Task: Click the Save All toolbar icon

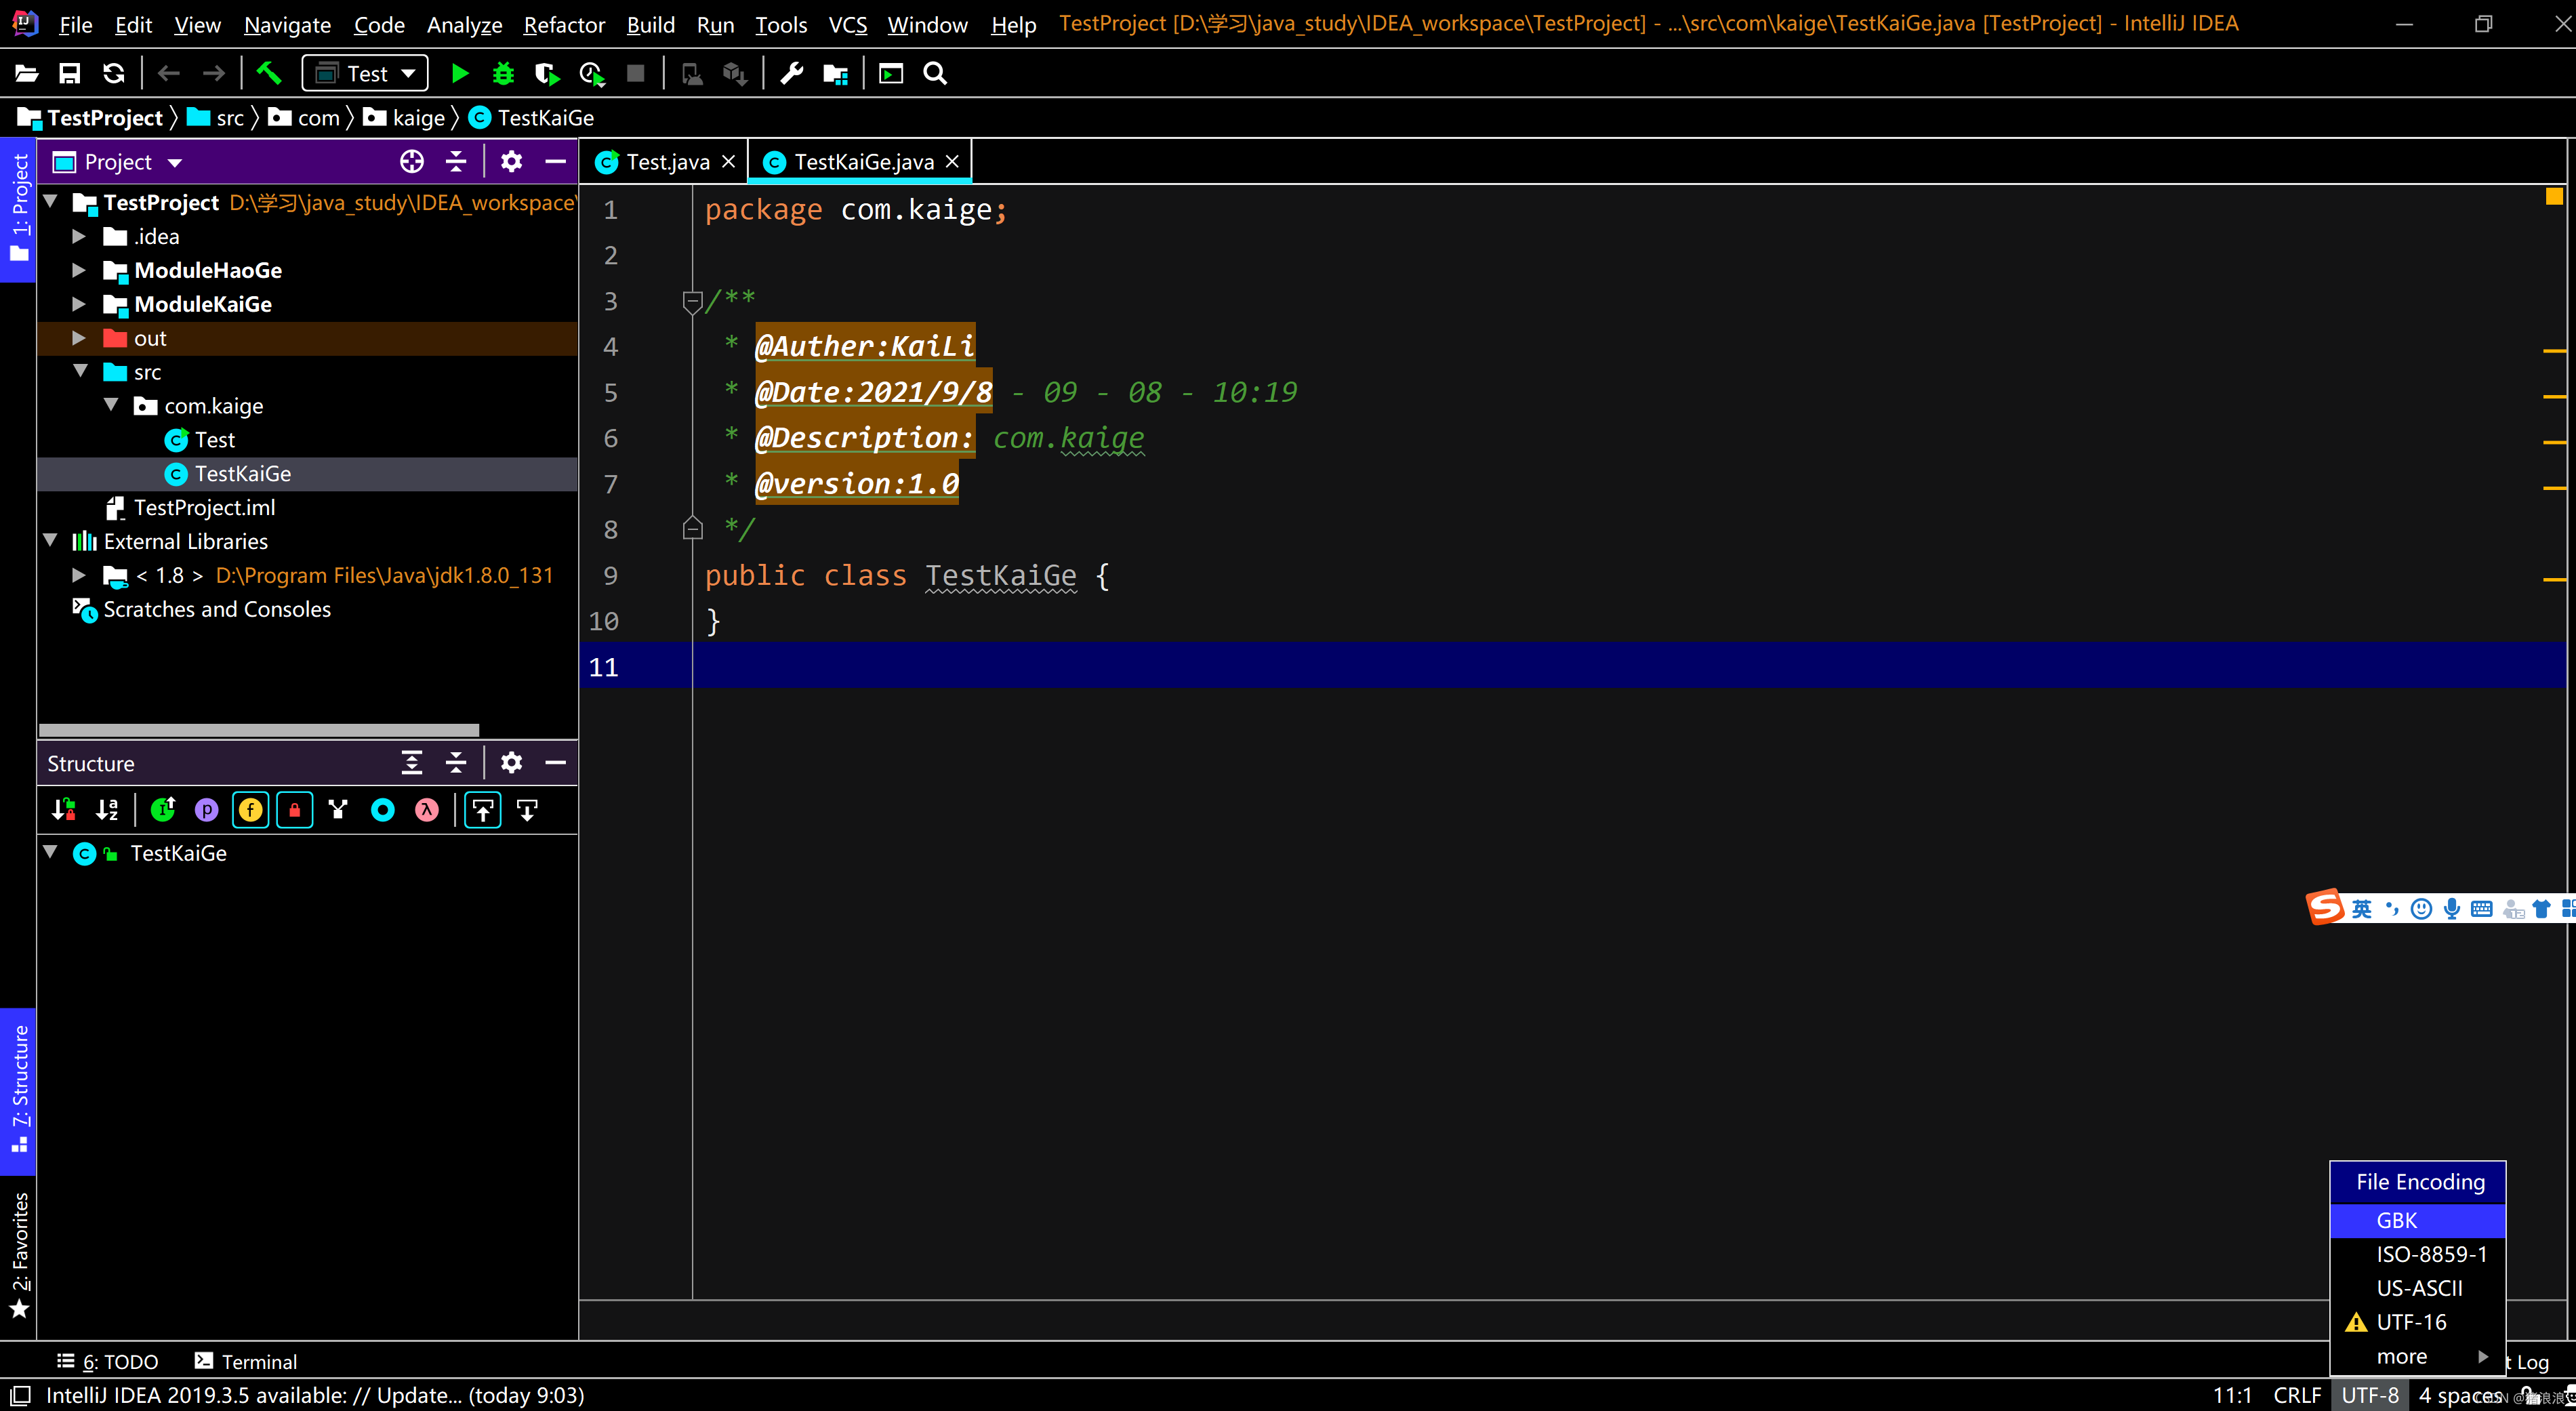Action: click(x=69, y=73)
